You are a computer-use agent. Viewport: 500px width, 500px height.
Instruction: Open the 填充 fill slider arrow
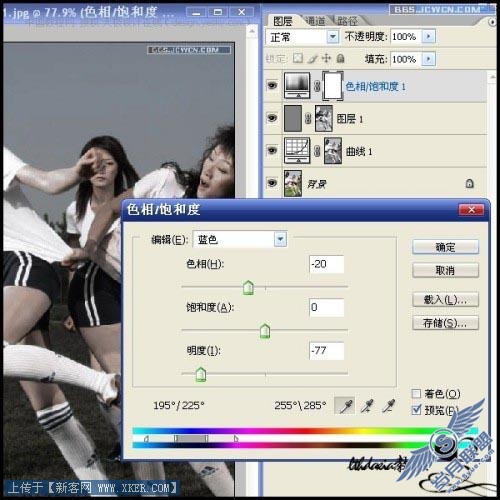[429, 59]
